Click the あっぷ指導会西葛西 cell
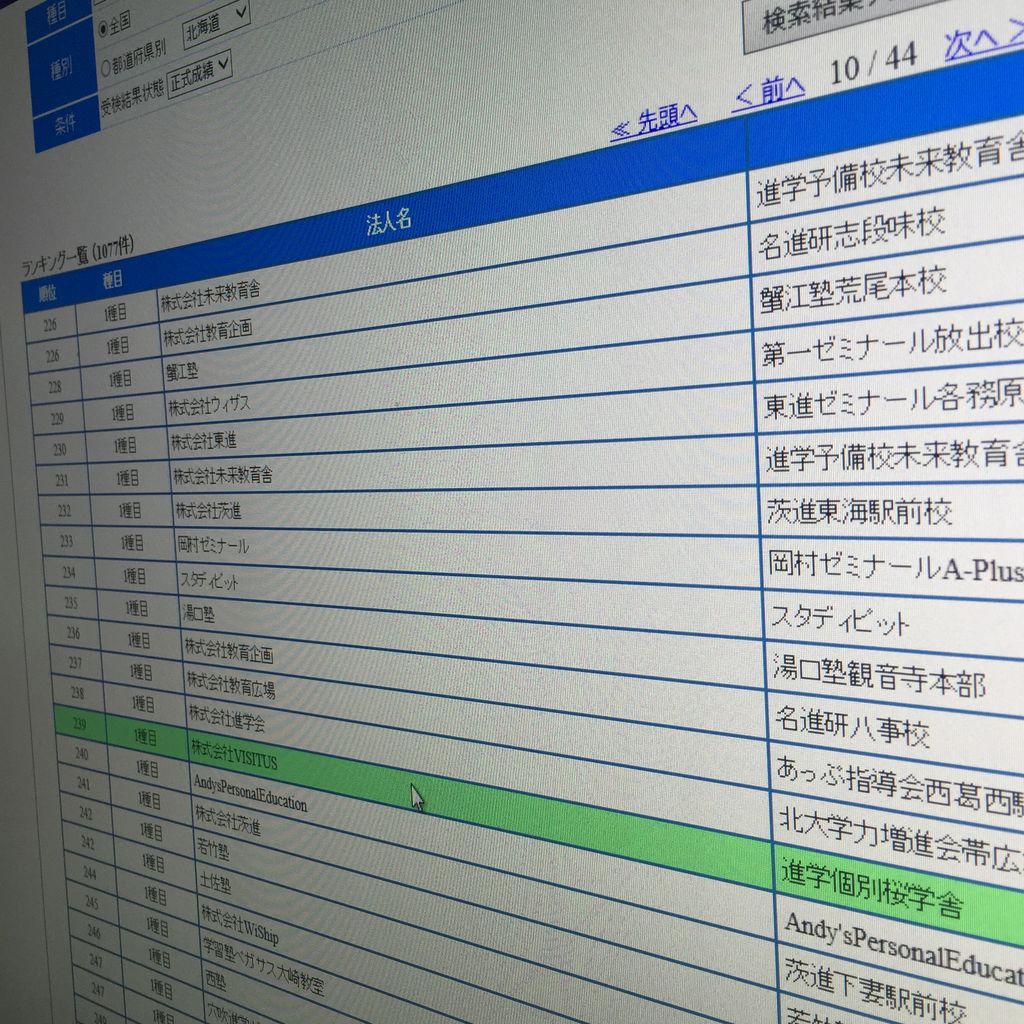The image size is (1024, 1024). pos(900,788)
